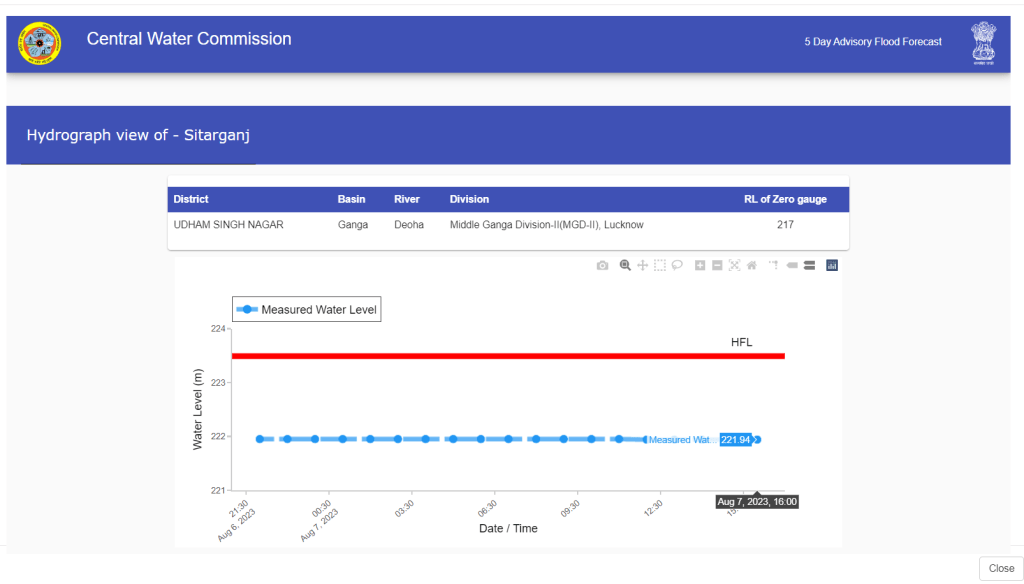Show closest data on hover
This screenshot has width=1024, height=584.
click(x=791, y=265)
